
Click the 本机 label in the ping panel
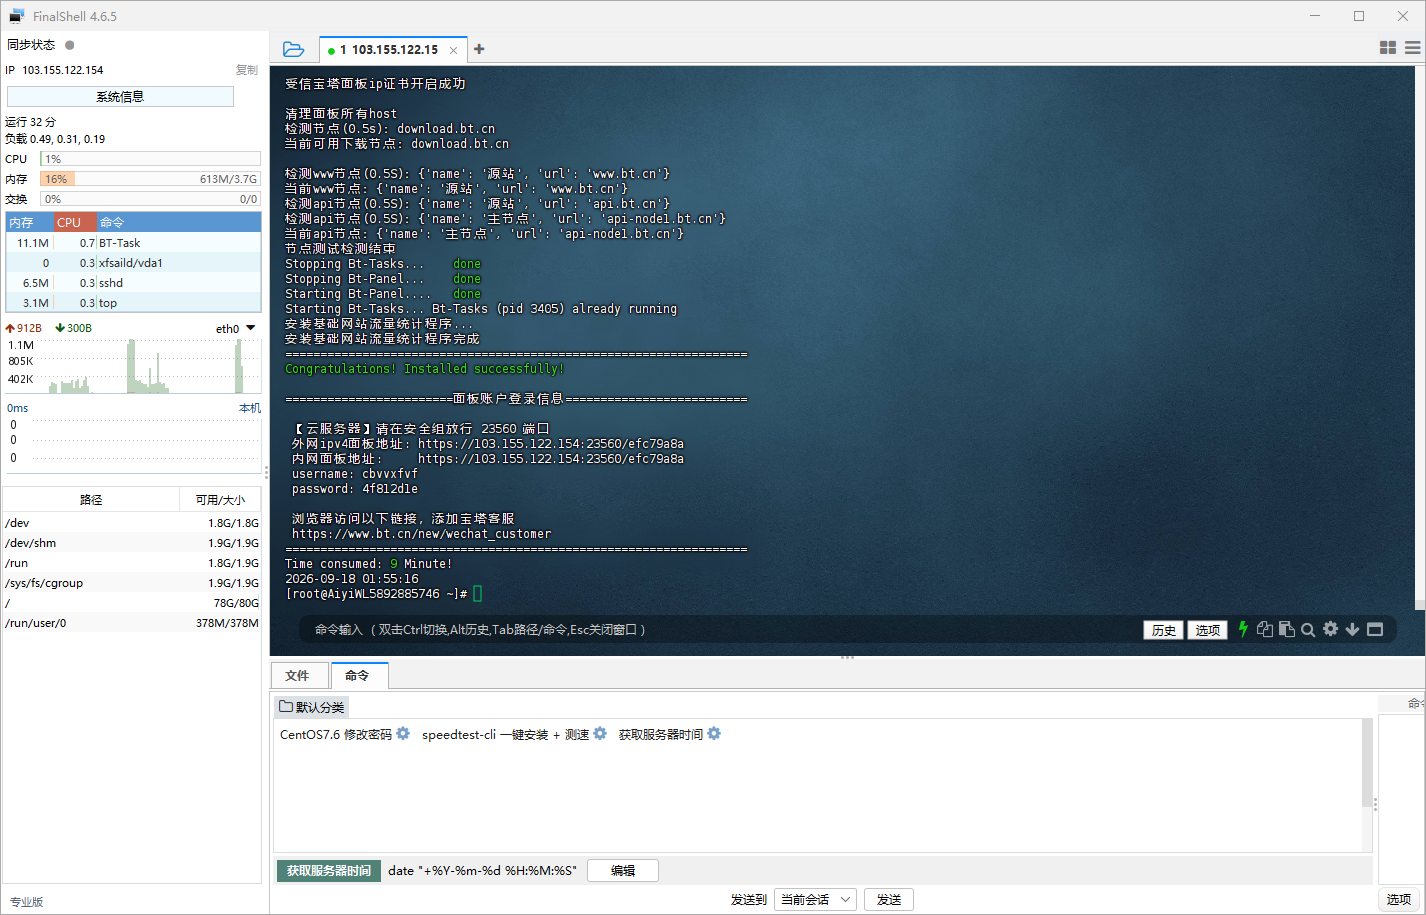point(250,408)
